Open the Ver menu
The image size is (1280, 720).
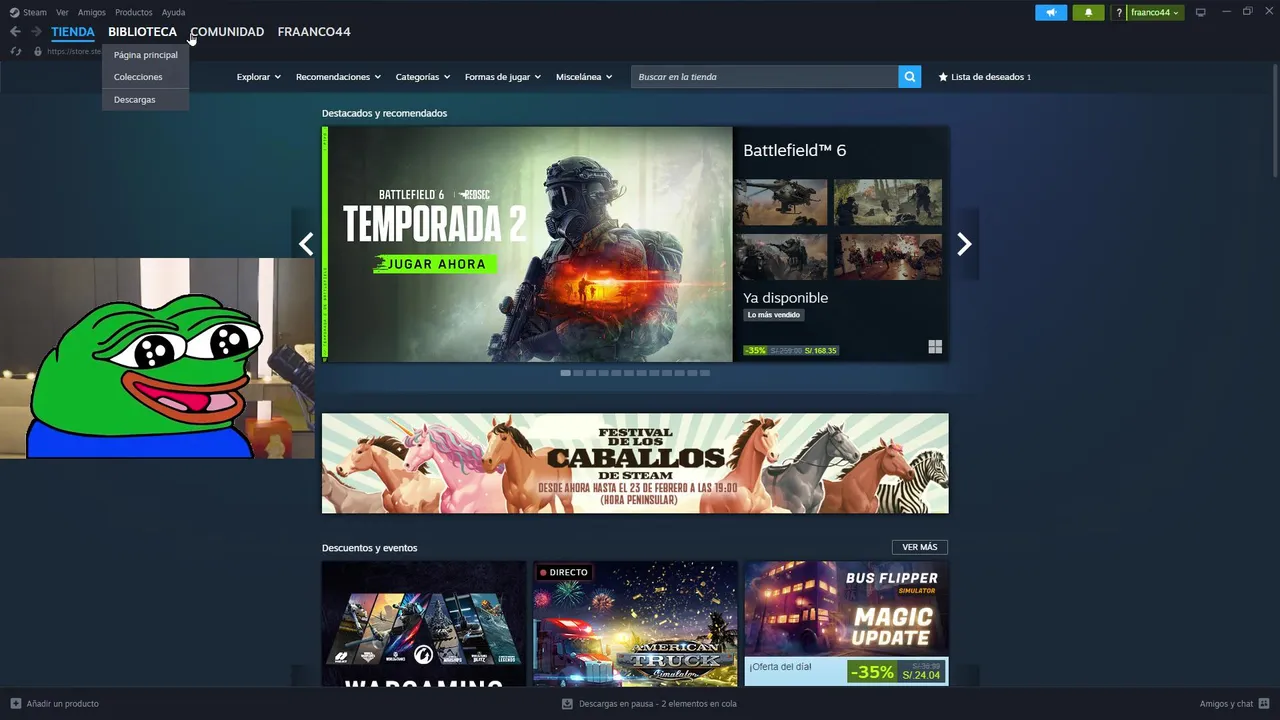tap(62, 12)
